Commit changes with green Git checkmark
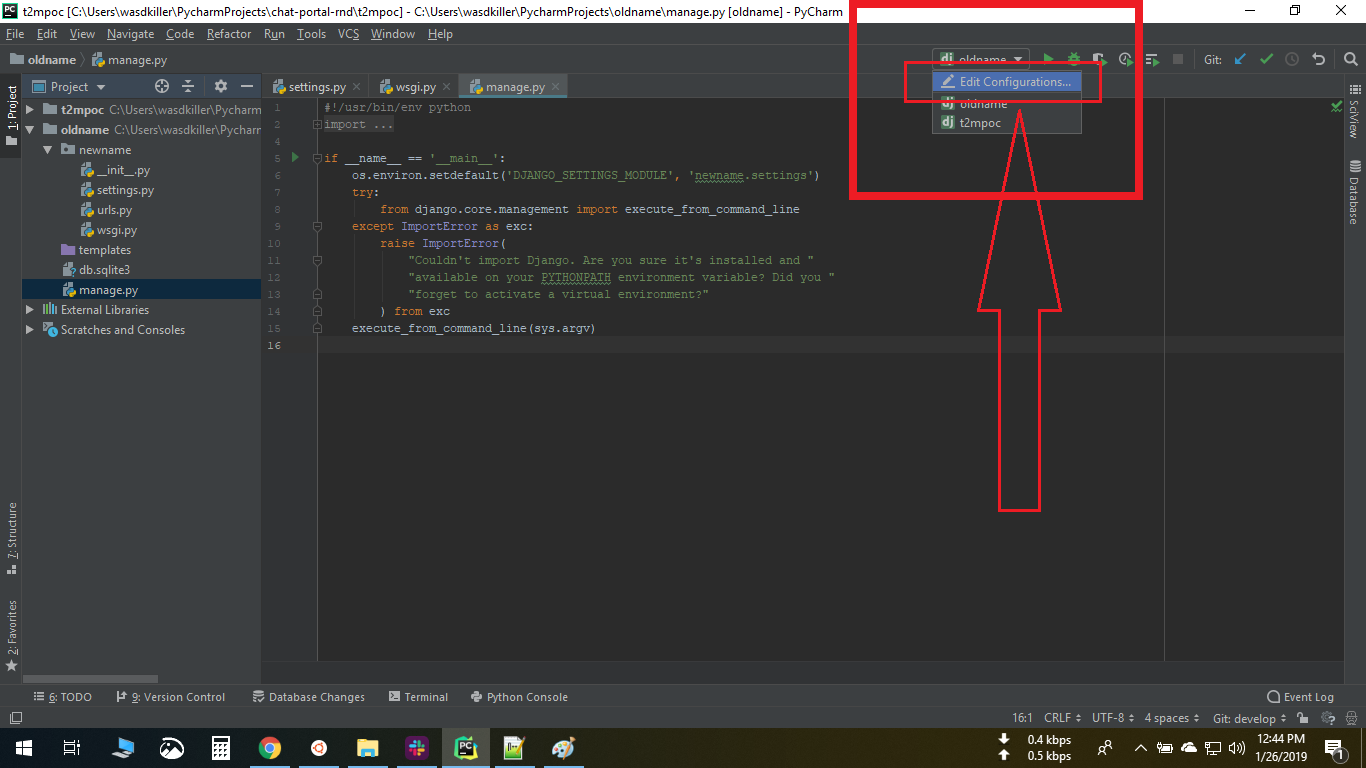Viewport: 1366px width, 768px height. pyautogui.click(x=1266, y=60)
